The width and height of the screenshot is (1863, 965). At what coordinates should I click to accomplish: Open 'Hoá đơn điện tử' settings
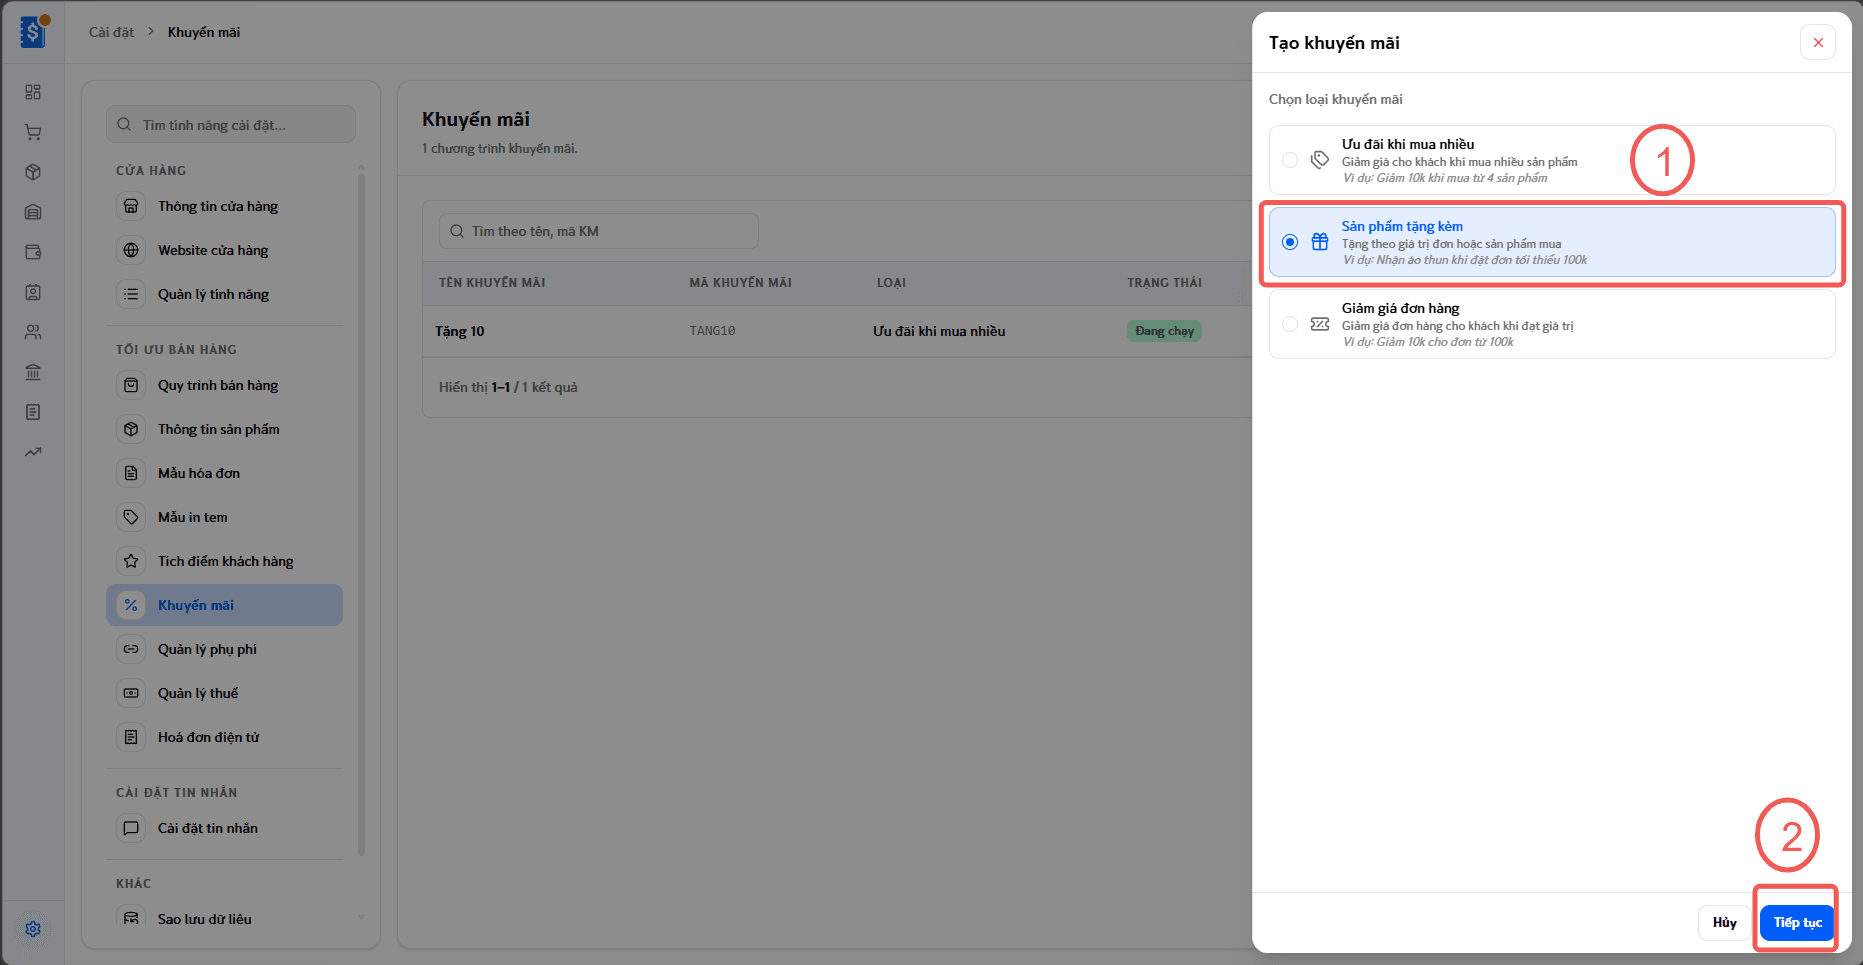tap(224, 737)
